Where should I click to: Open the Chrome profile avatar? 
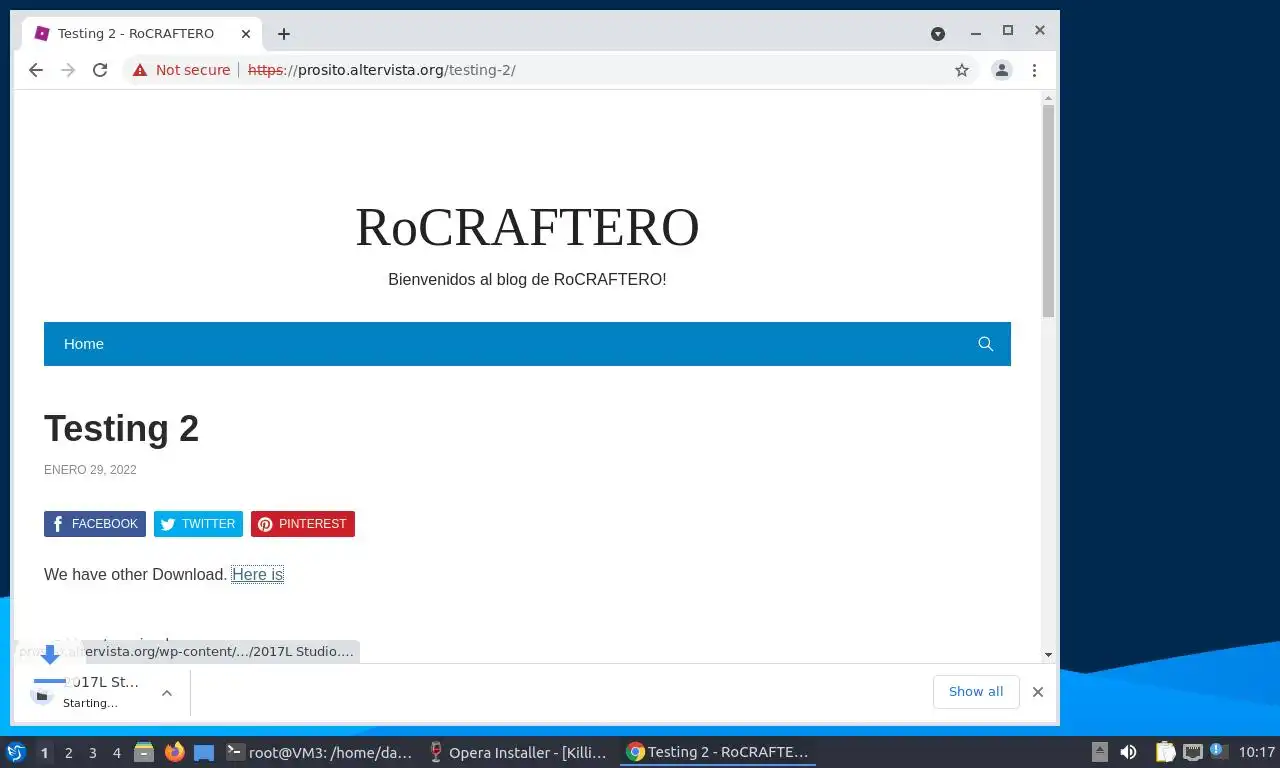pos(1001,70)
